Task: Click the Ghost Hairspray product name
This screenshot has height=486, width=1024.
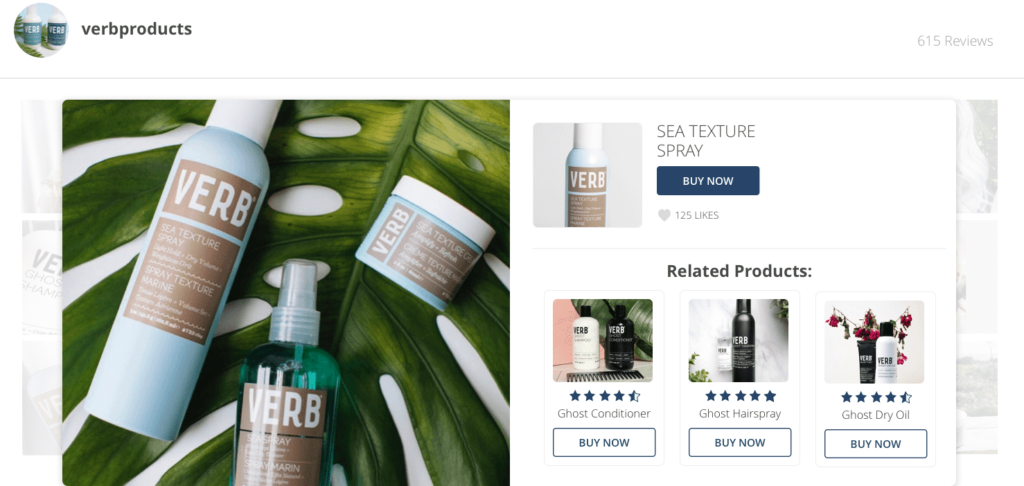Action: (740, 413)
